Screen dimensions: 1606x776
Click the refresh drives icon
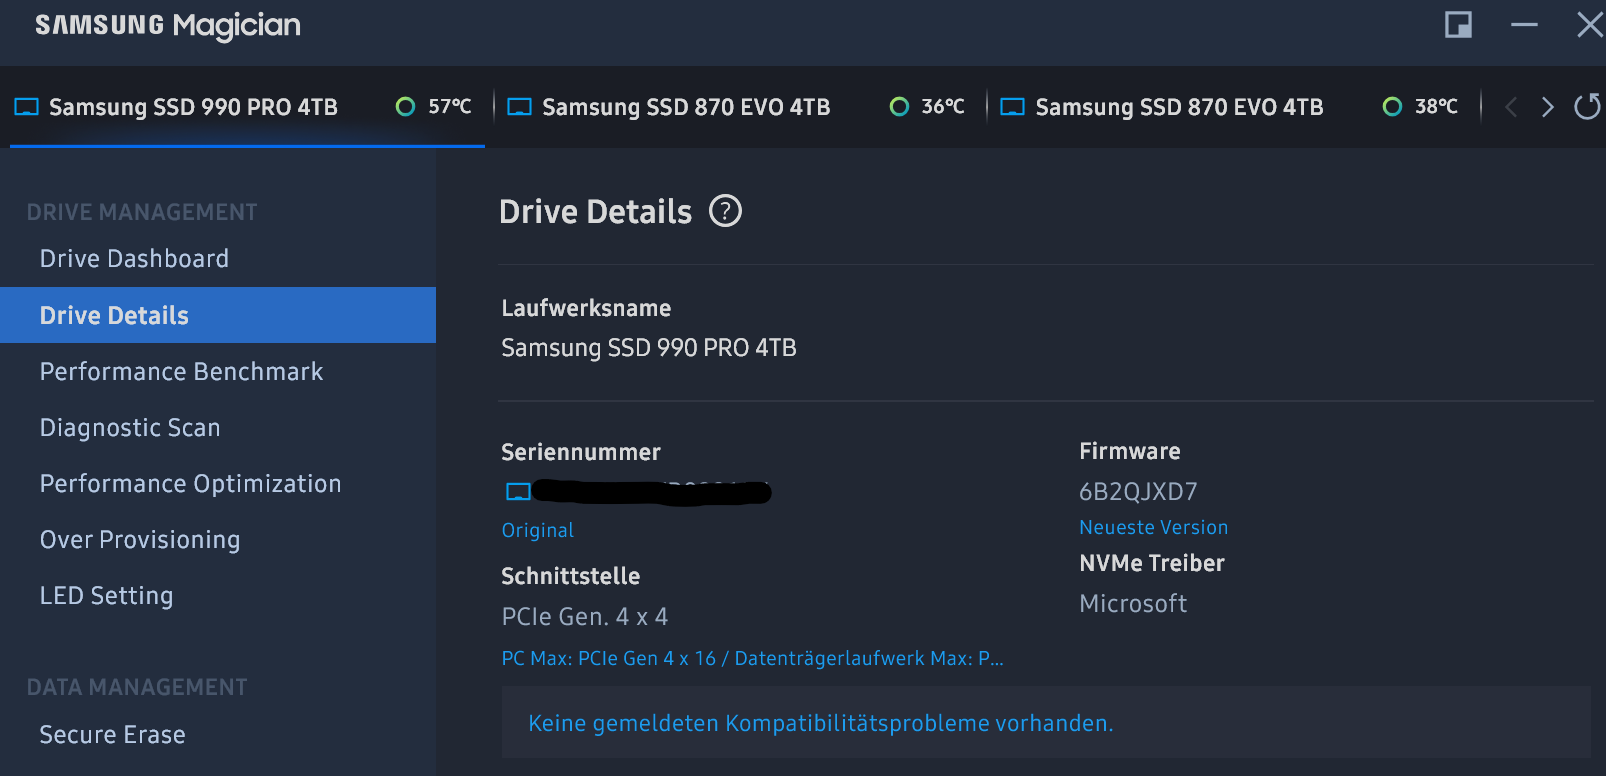click(1587, 106)
